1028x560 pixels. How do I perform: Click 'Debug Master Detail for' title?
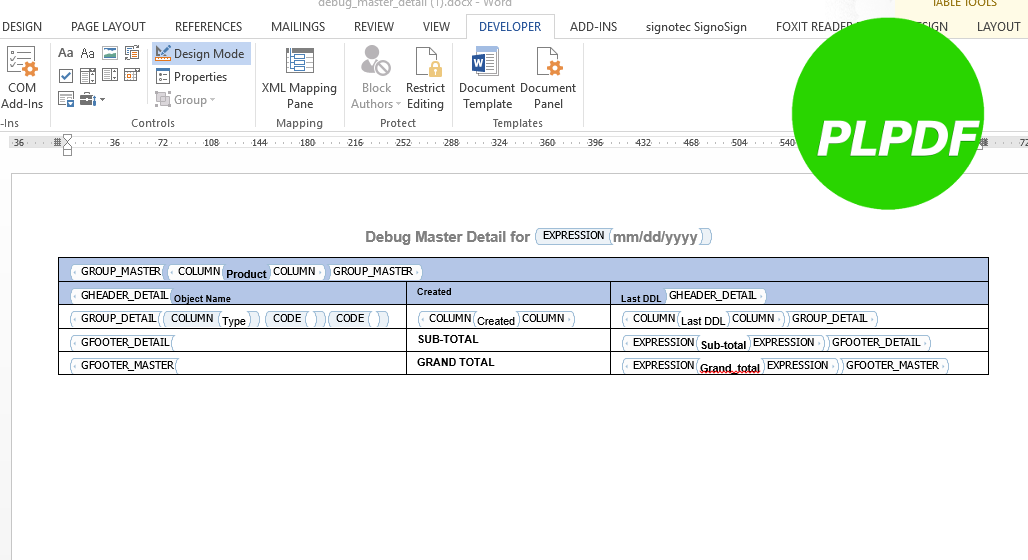pos(447,237)
